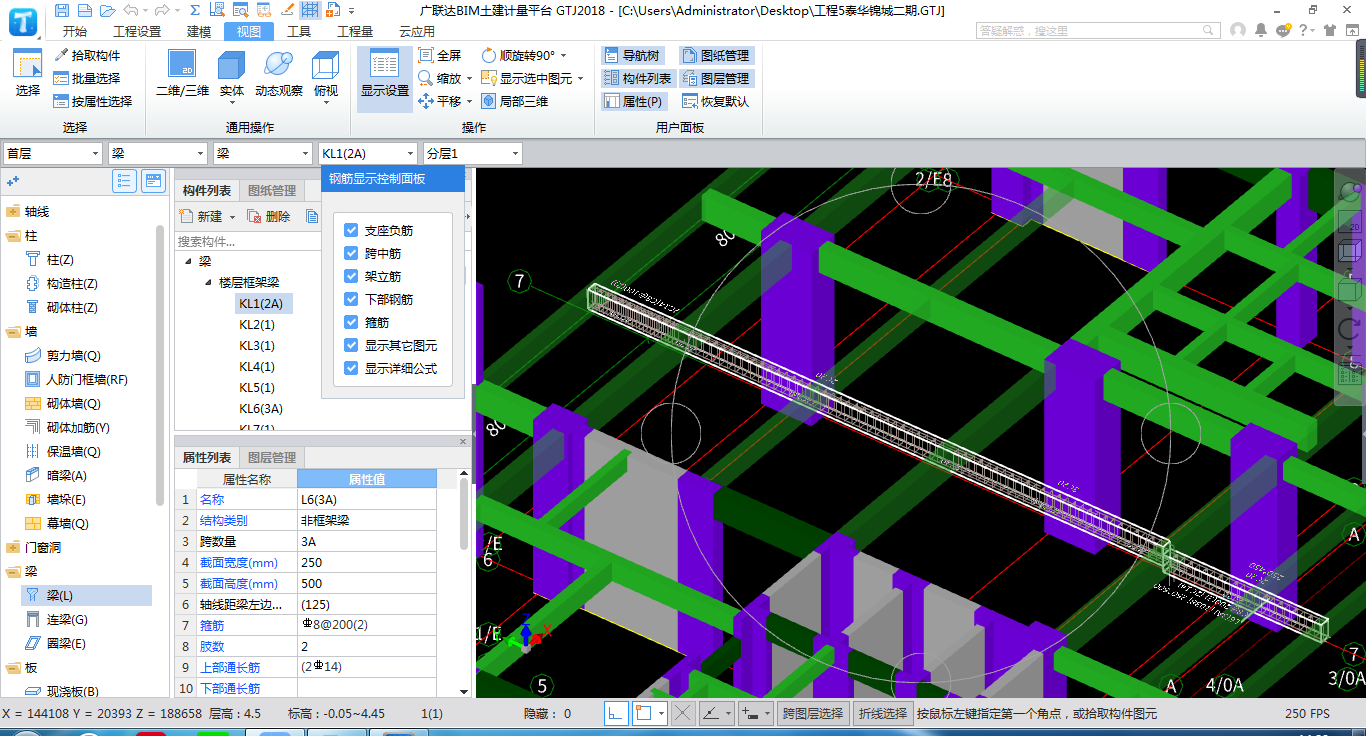The height and width of the screenshot is (736, 1366).
Task: Toggle 图纸管理 drawing management panel
Action: click(x=716, y=55)
